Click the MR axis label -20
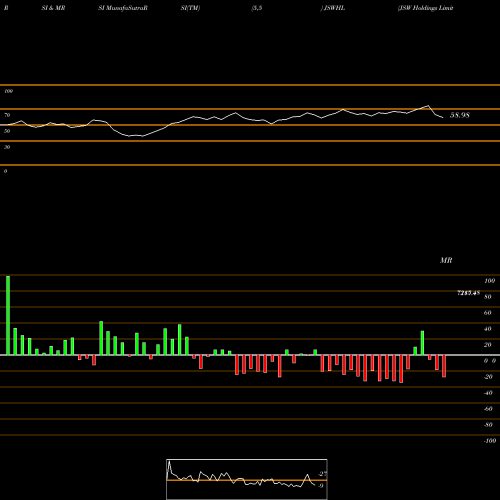 pos(488,377)
